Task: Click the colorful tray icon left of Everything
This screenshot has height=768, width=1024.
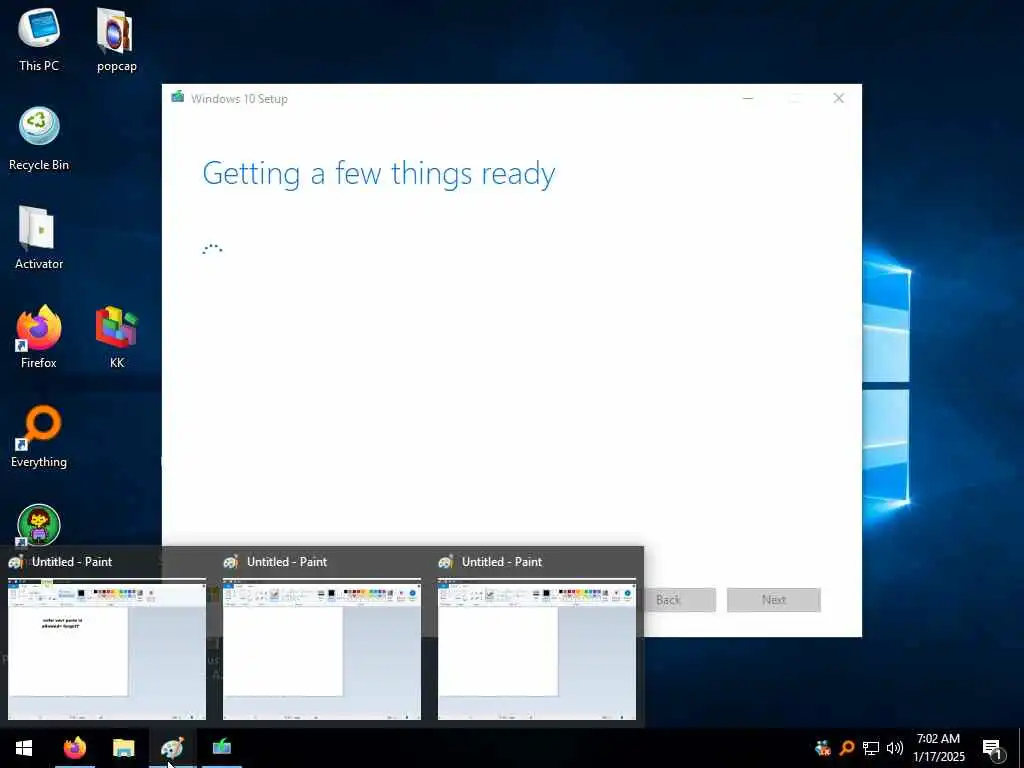Action: pyautogui.click(x=824, y=748)
